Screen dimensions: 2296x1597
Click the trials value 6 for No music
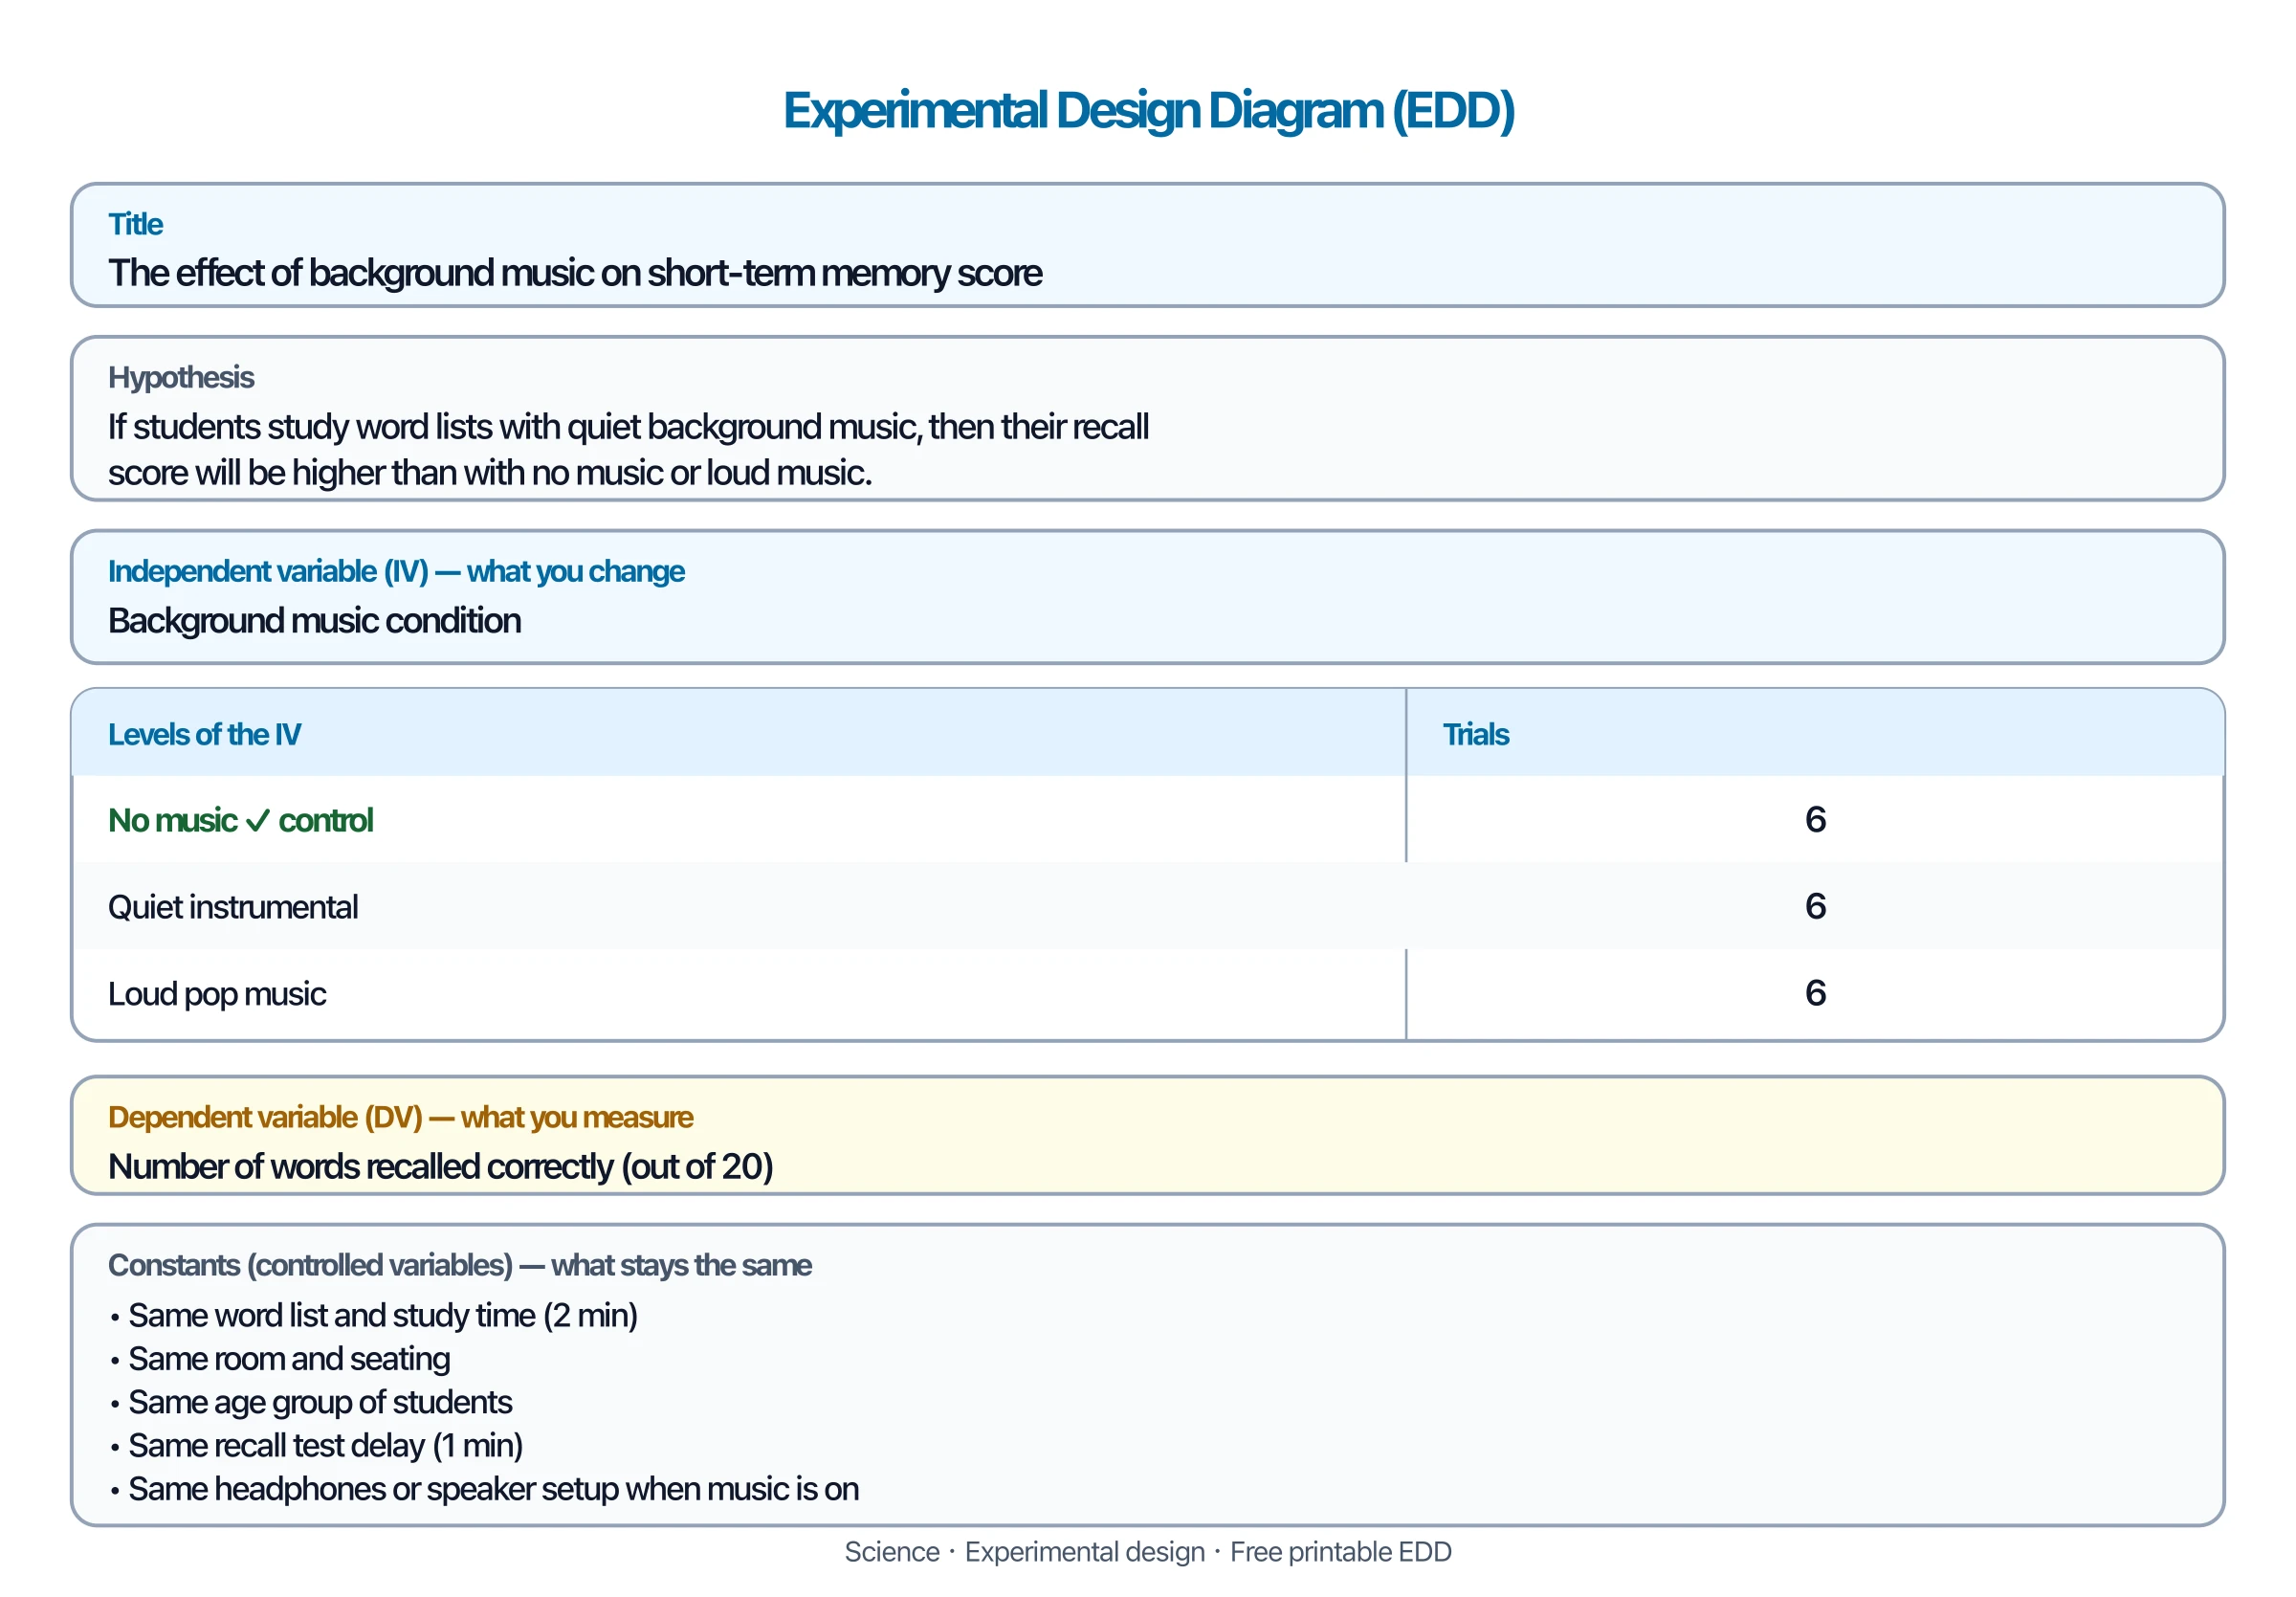(1815, 820)
